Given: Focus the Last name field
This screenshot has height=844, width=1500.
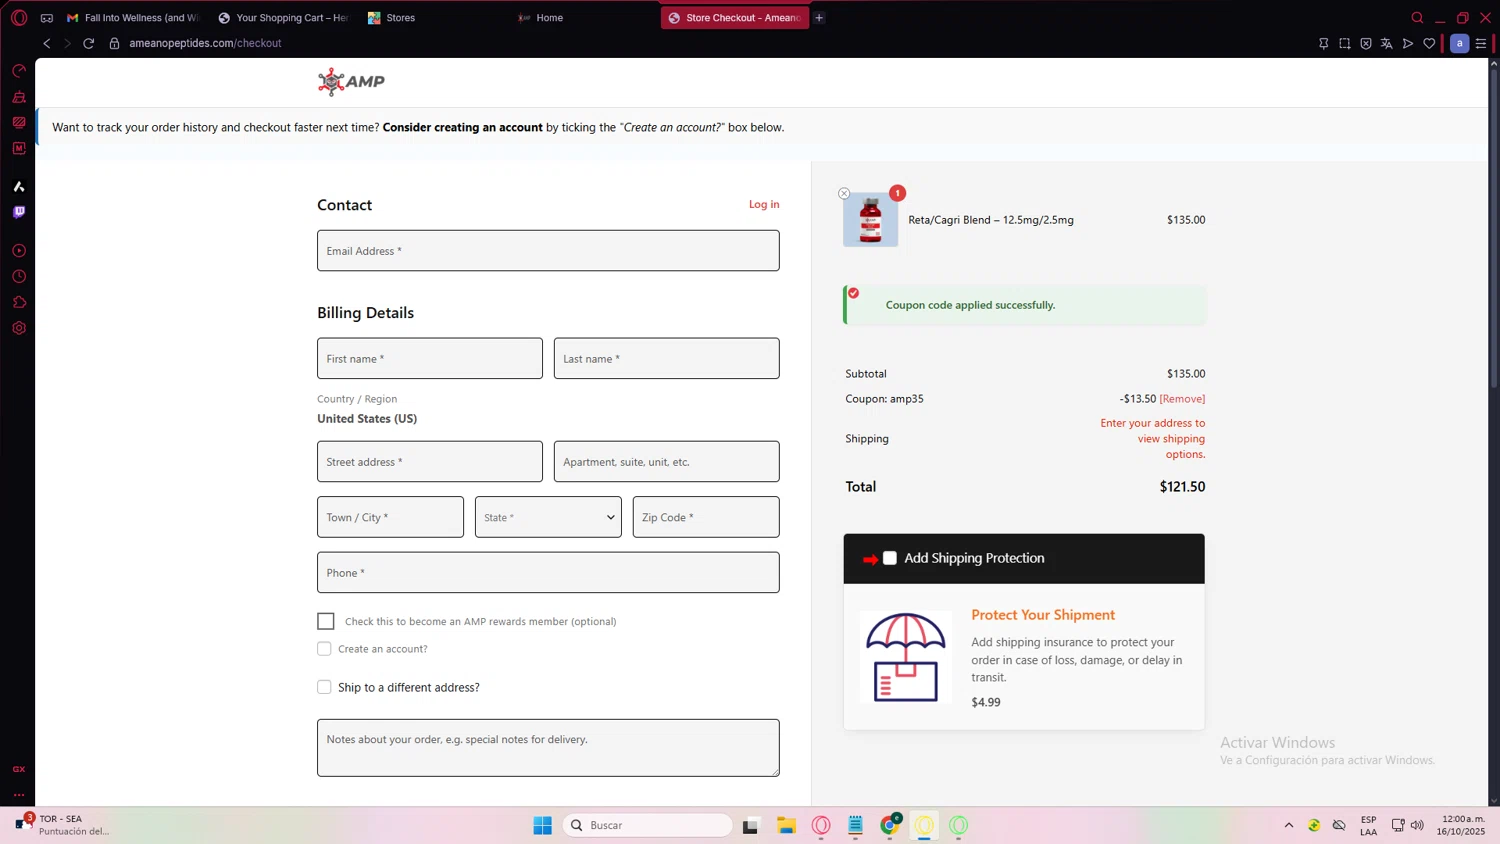Looking at the screenshot, I should point(667,358).
